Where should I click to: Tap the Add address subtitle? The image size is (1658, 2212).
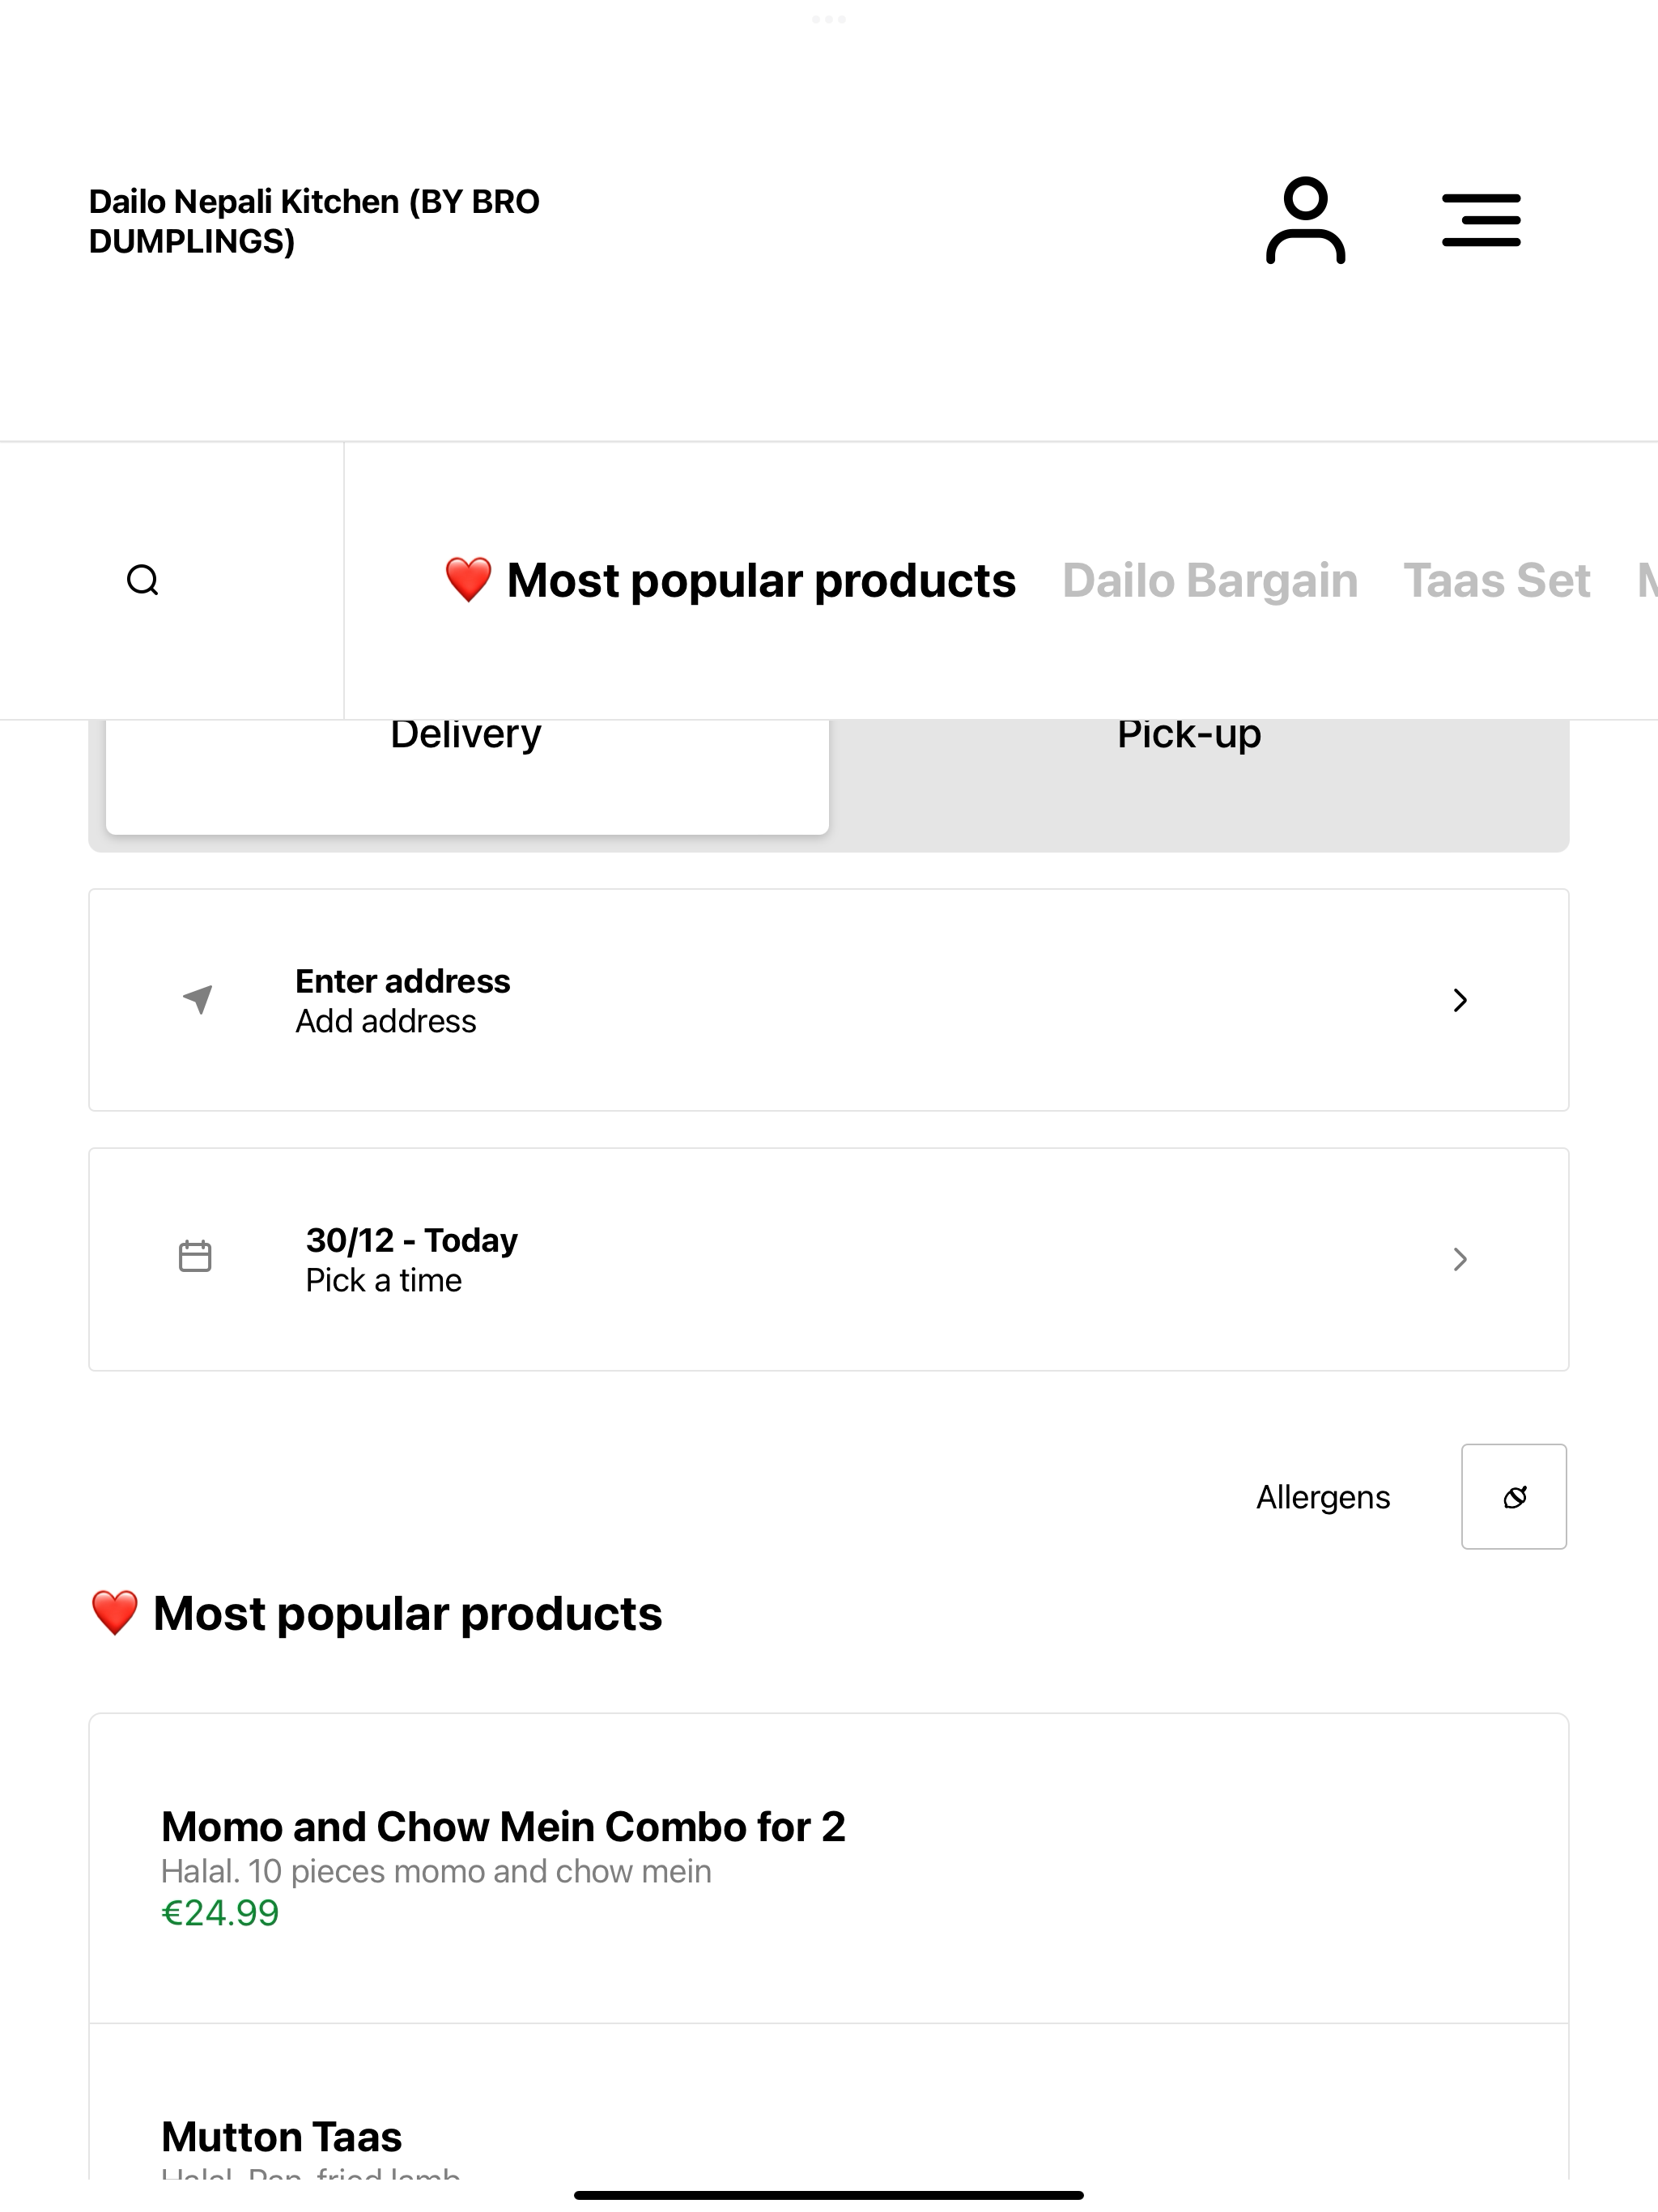[386, 1021]
